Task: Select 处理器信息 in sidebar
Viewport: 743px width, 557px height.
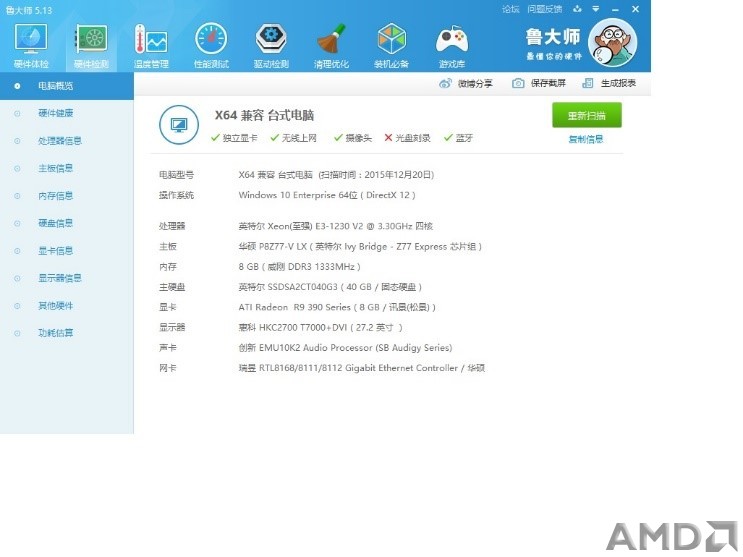Action: [x=67, y=141]
